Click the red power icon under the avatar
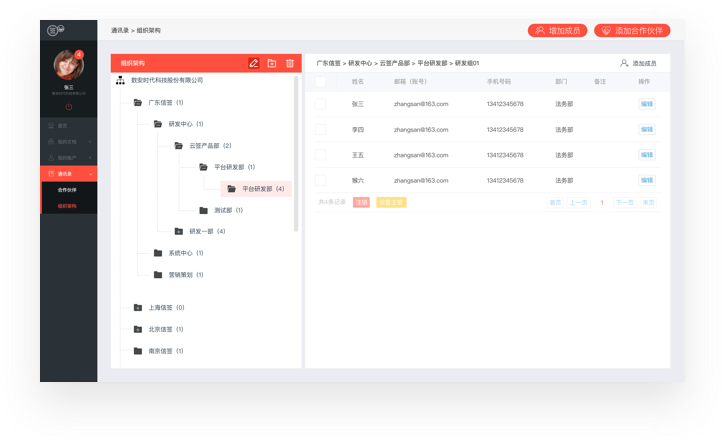The height and width of the screenshot is (442, 724). (69, 107)
